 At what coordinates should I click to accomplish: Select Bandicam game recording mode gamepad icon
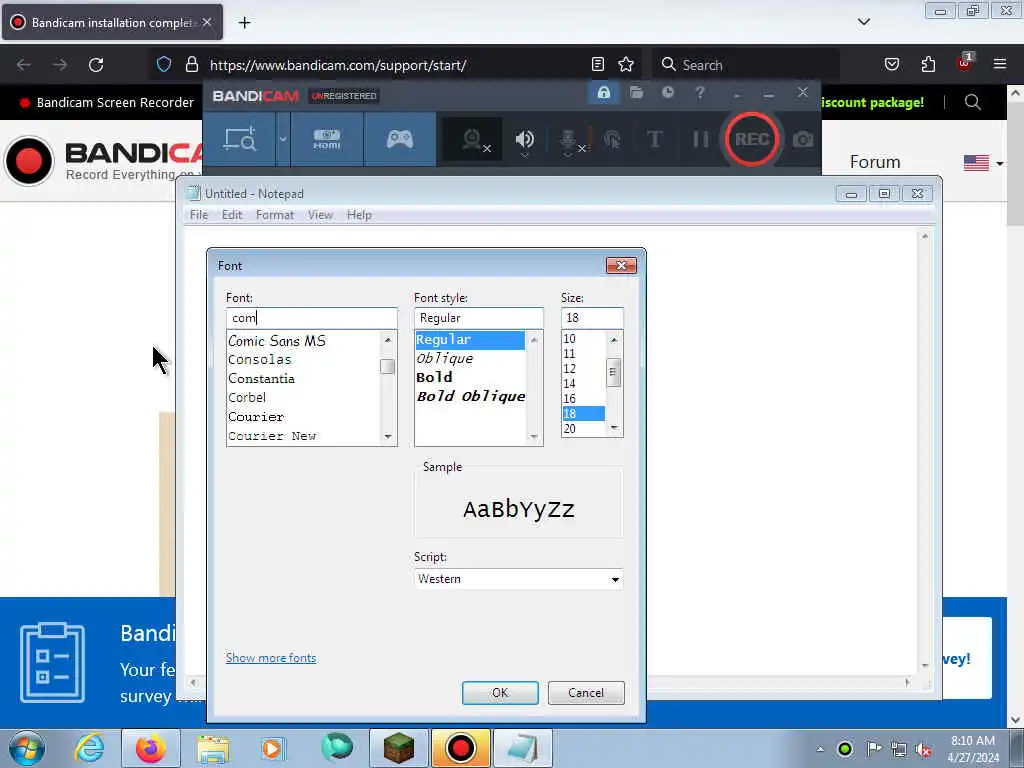[400, 139]
